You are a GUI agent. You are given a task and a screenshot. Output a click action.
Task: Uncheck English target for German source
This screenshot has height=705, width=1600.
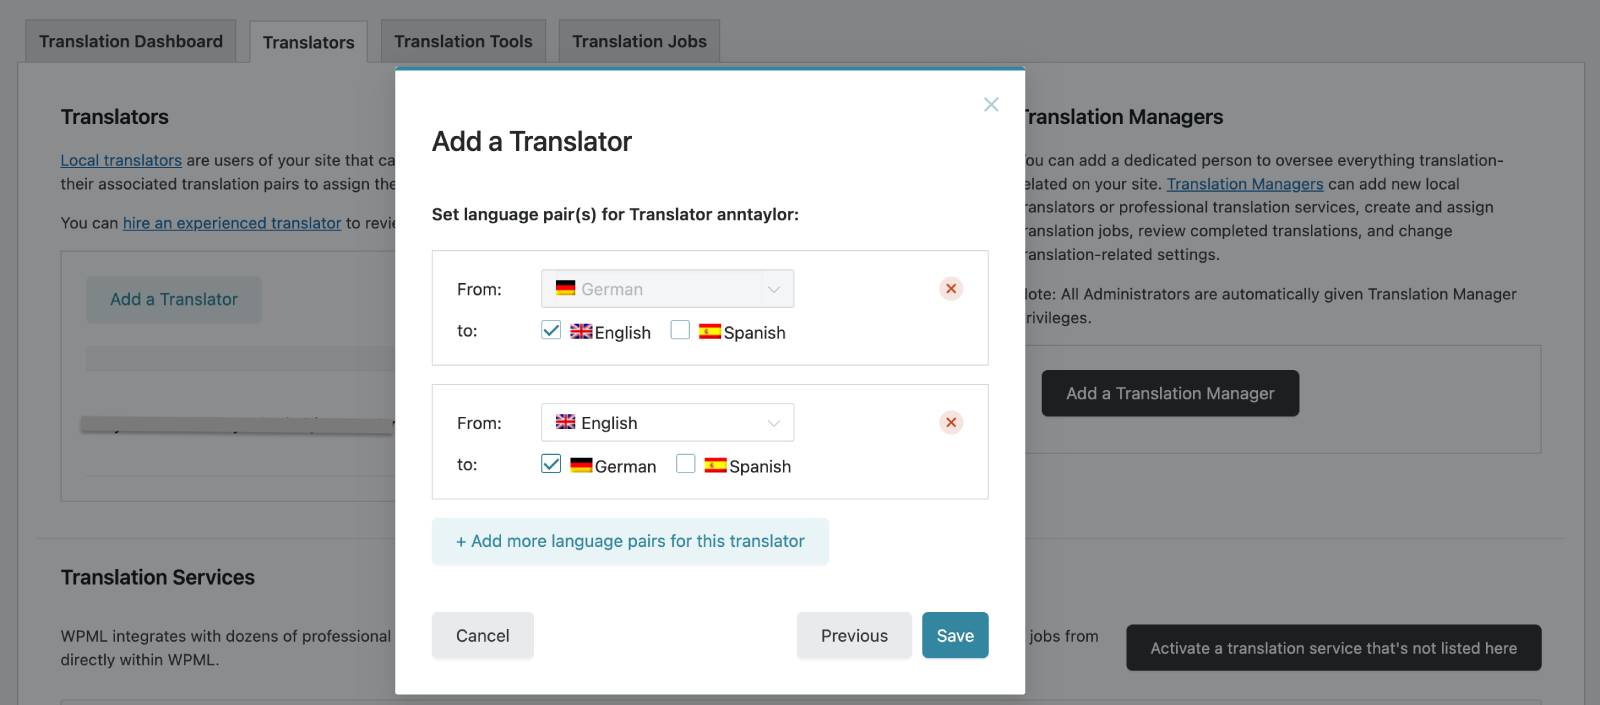point(551,330)
